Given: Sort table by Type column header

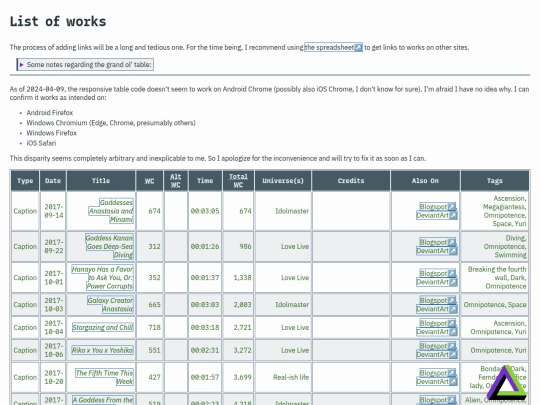Looking at the screenshot, I should pos(25,180).
